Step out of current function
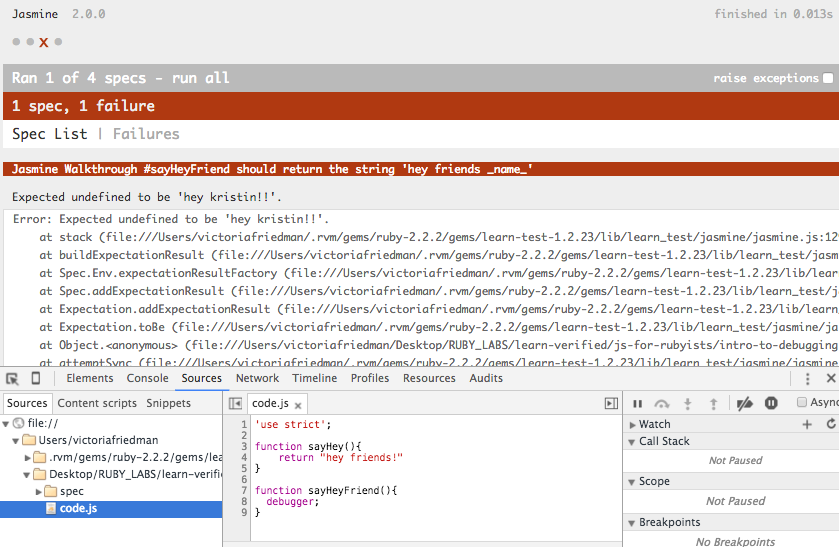 click(713, 404)
